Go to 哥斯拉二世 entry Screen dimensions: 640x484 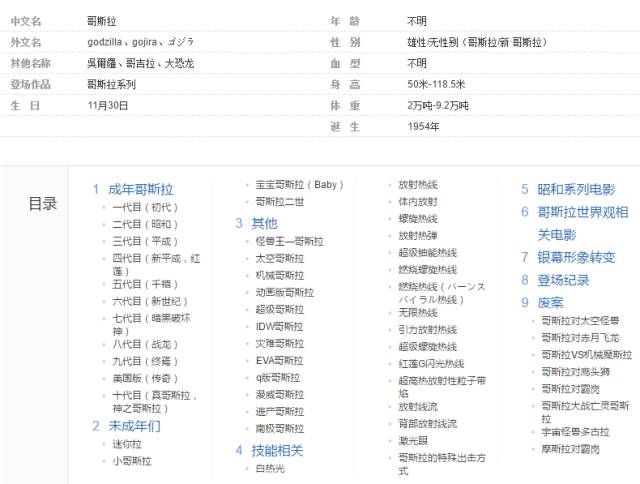(x=280, y=202)
